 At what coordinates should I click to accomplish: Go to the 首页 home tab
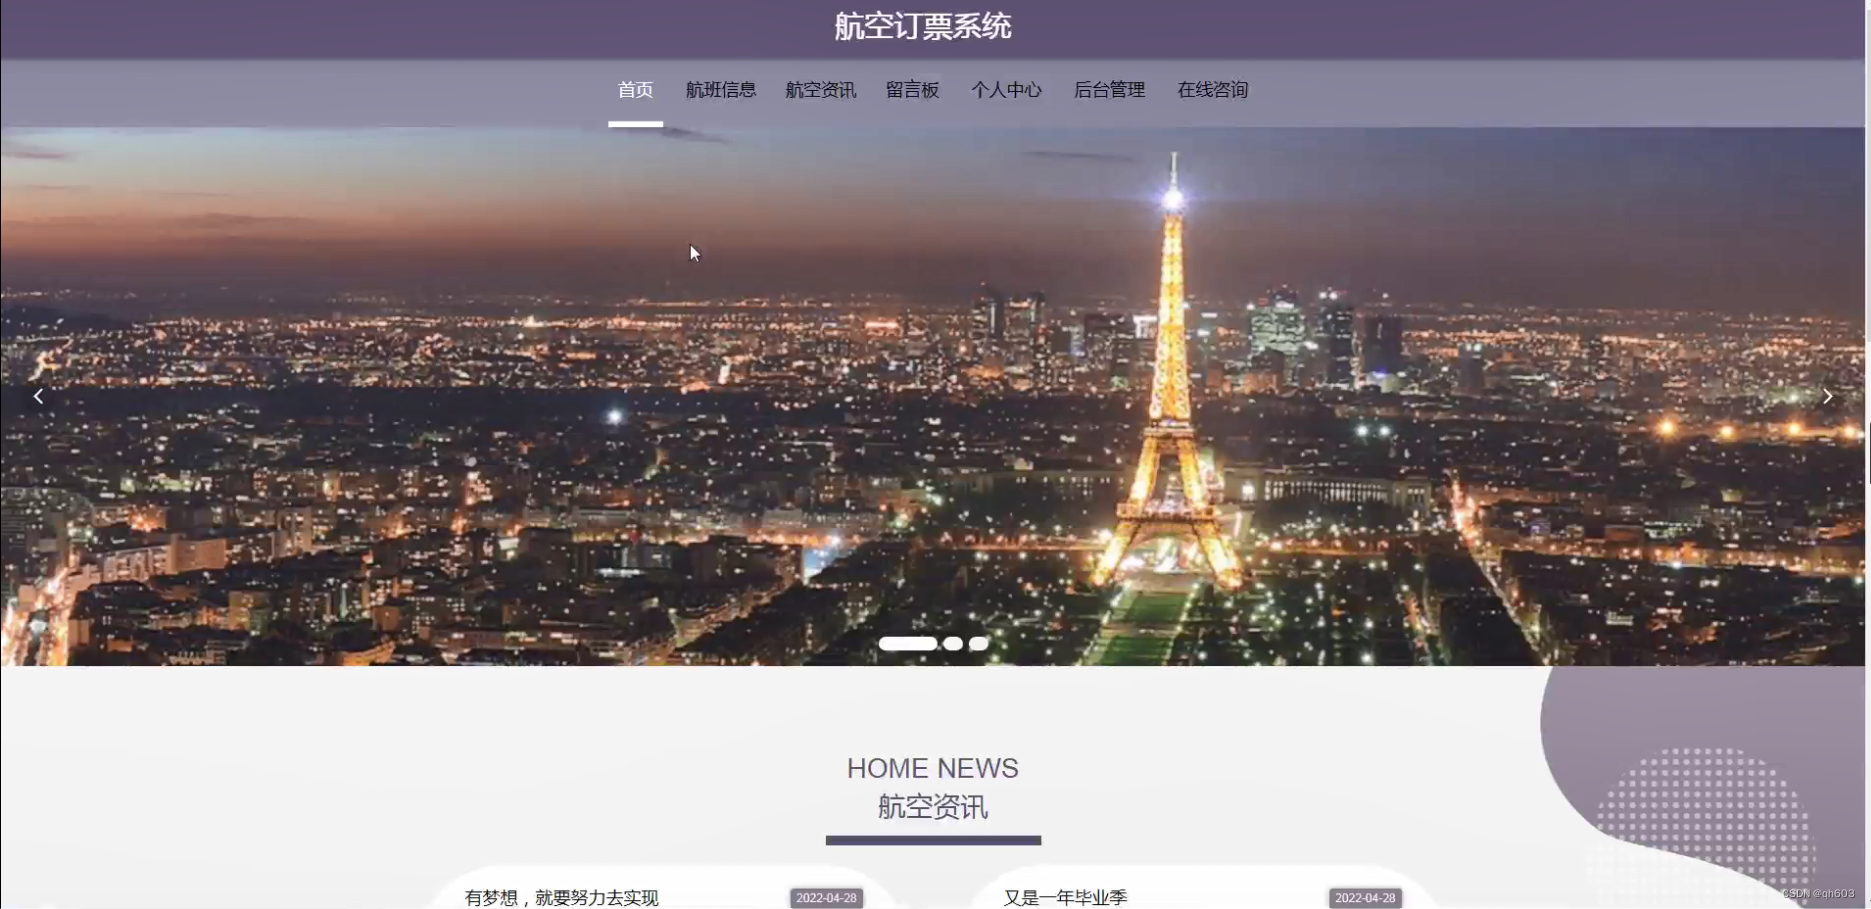(x=635, y=90)
